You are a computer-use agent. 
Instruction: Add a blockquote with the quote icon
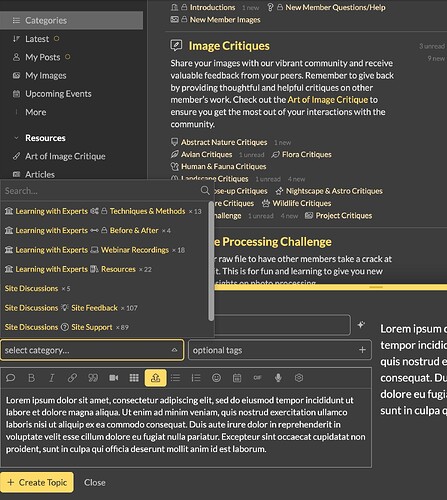pos(93,378)
